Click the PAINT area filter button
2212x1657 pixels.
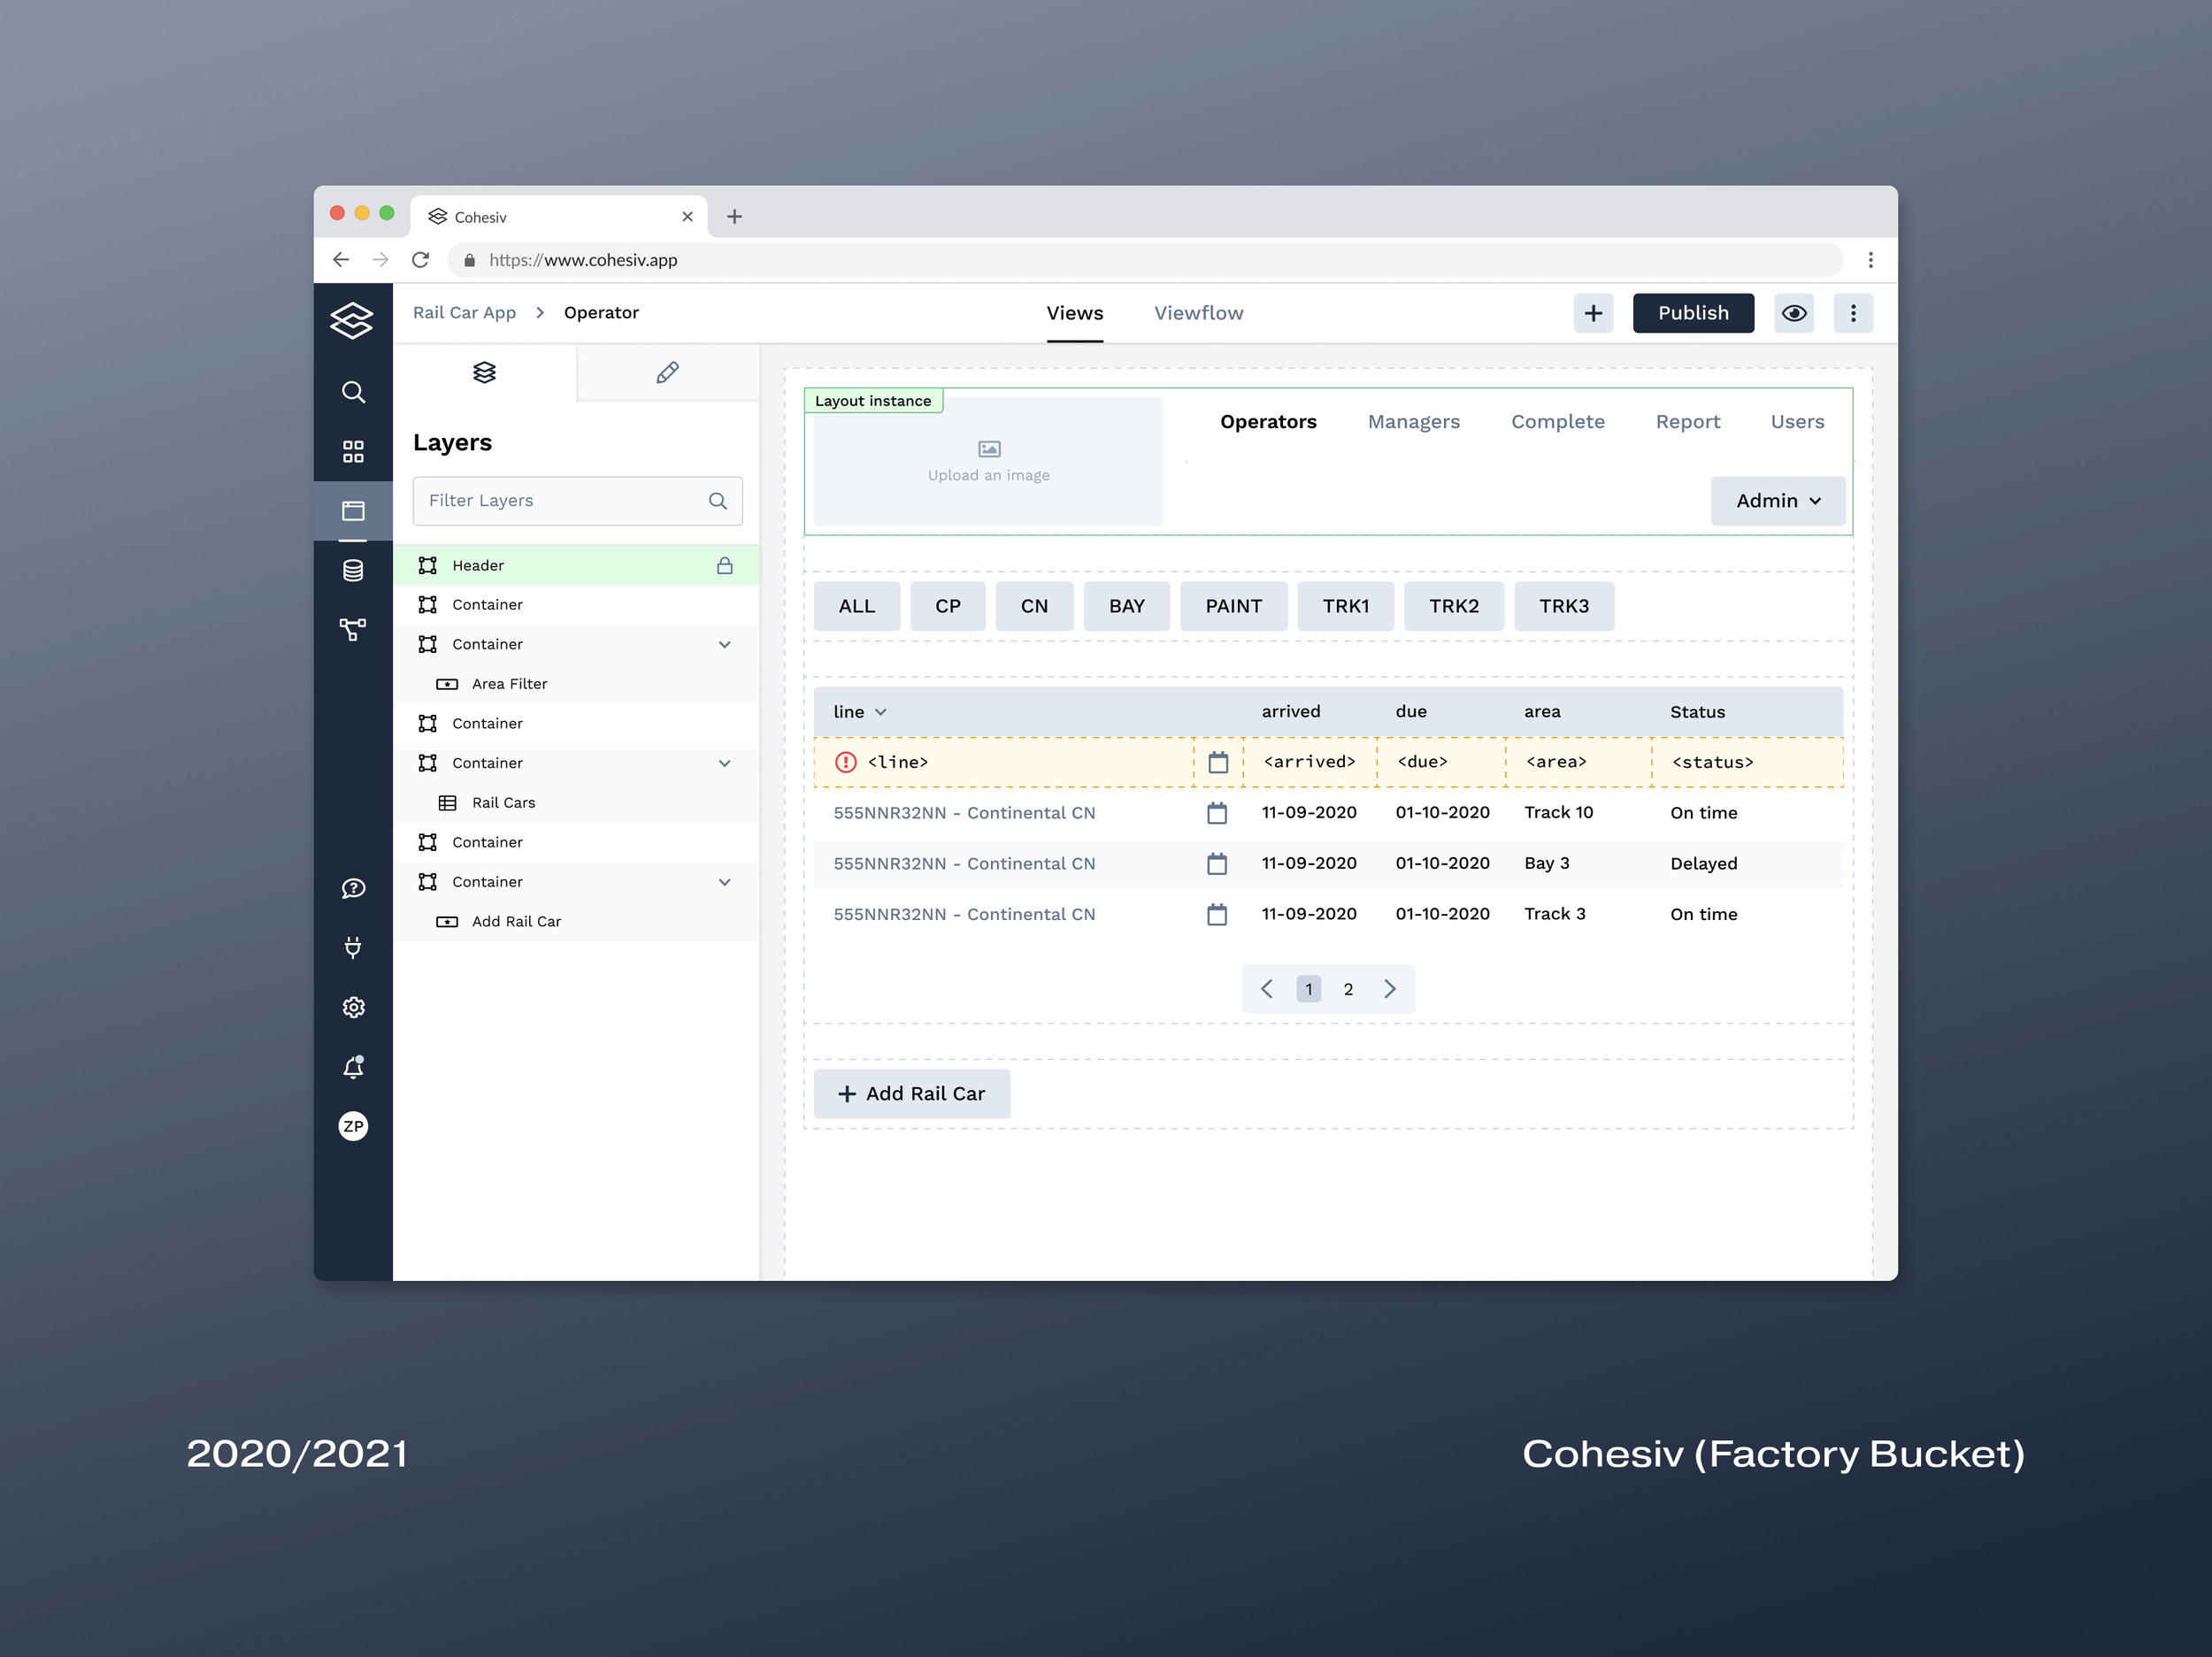coord(1233,606)
